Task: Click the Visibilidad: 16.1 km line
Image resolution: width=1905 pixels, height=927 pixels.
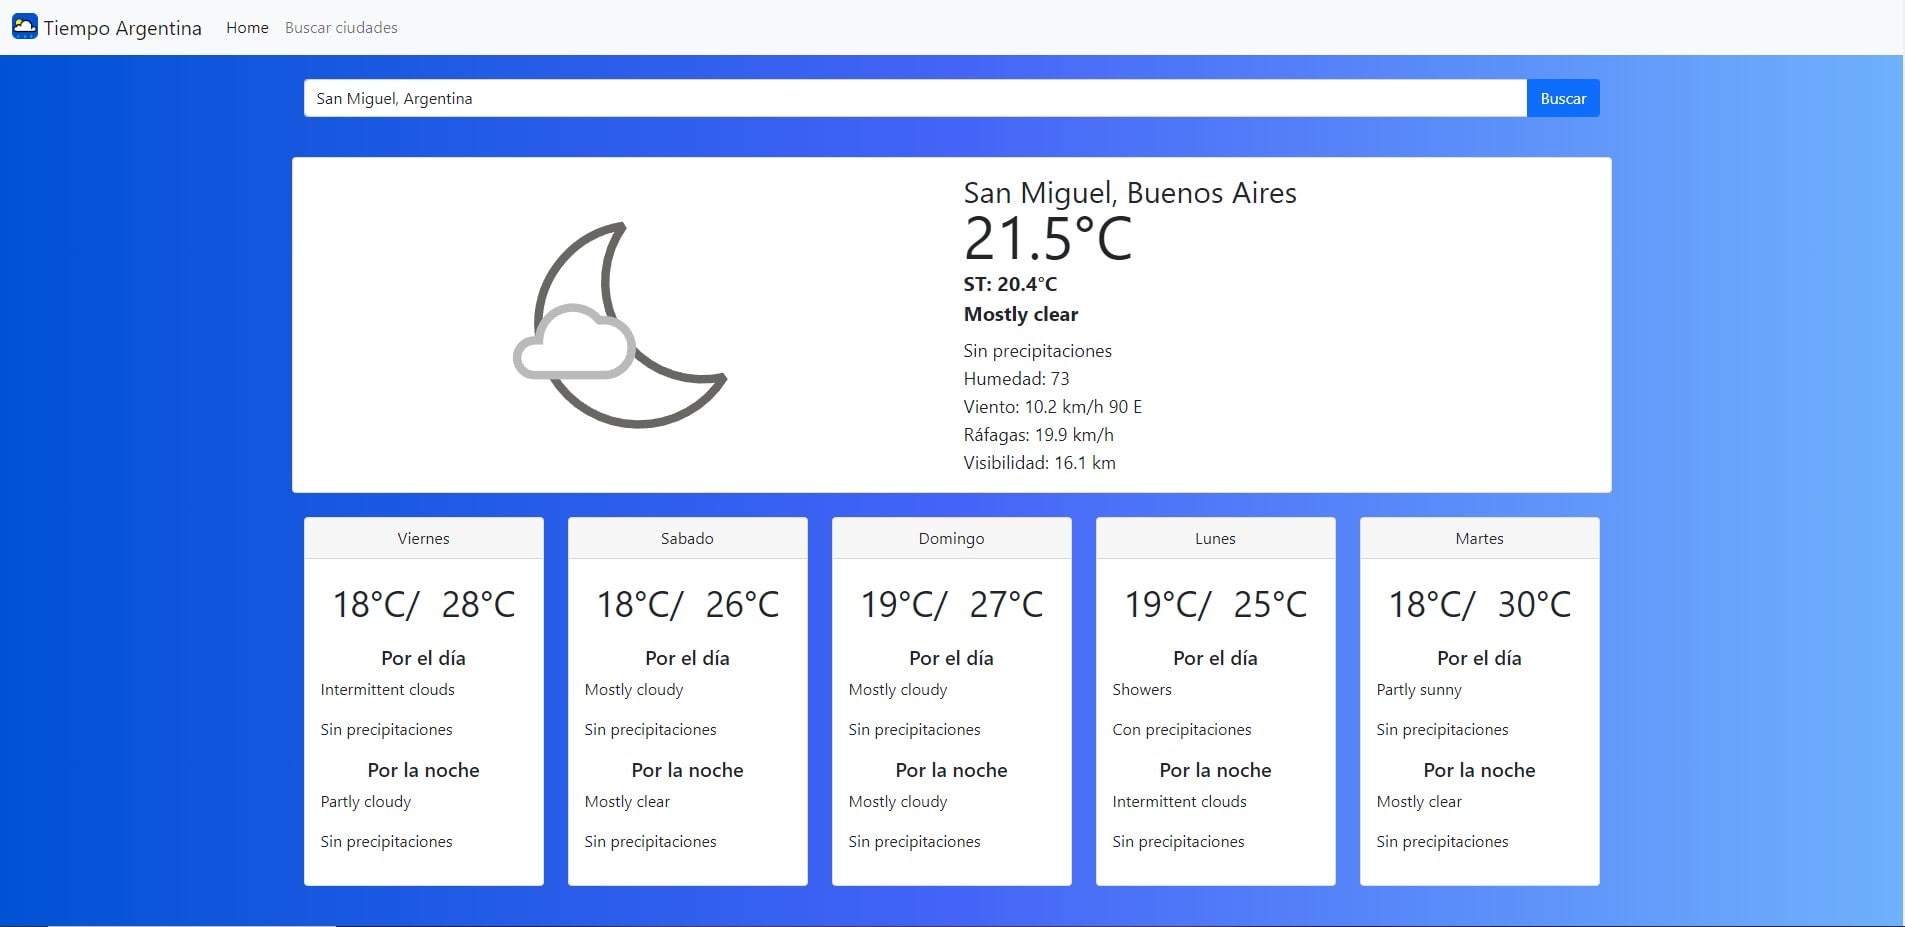Action: click(x=1039, y=463)
